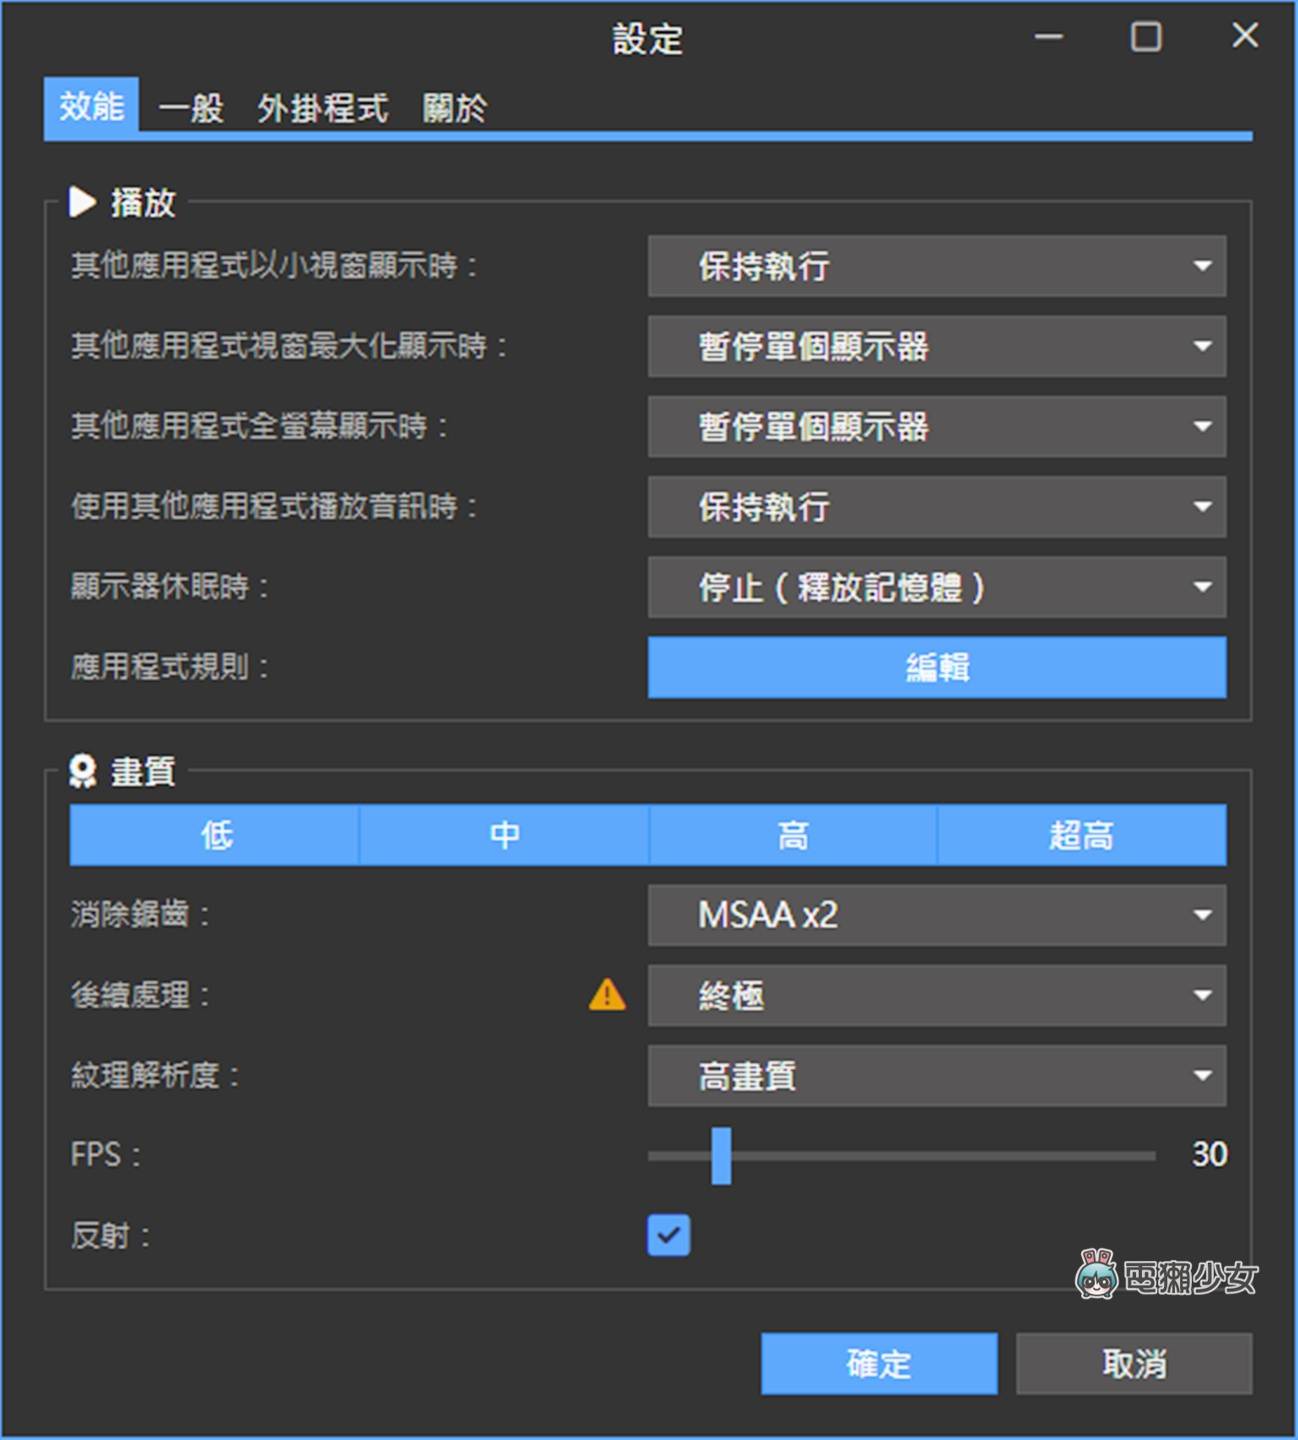Open the dropdown for maximized window behavior
1298x1440 pixels.
pyautogui.click(x=937, y=347)
